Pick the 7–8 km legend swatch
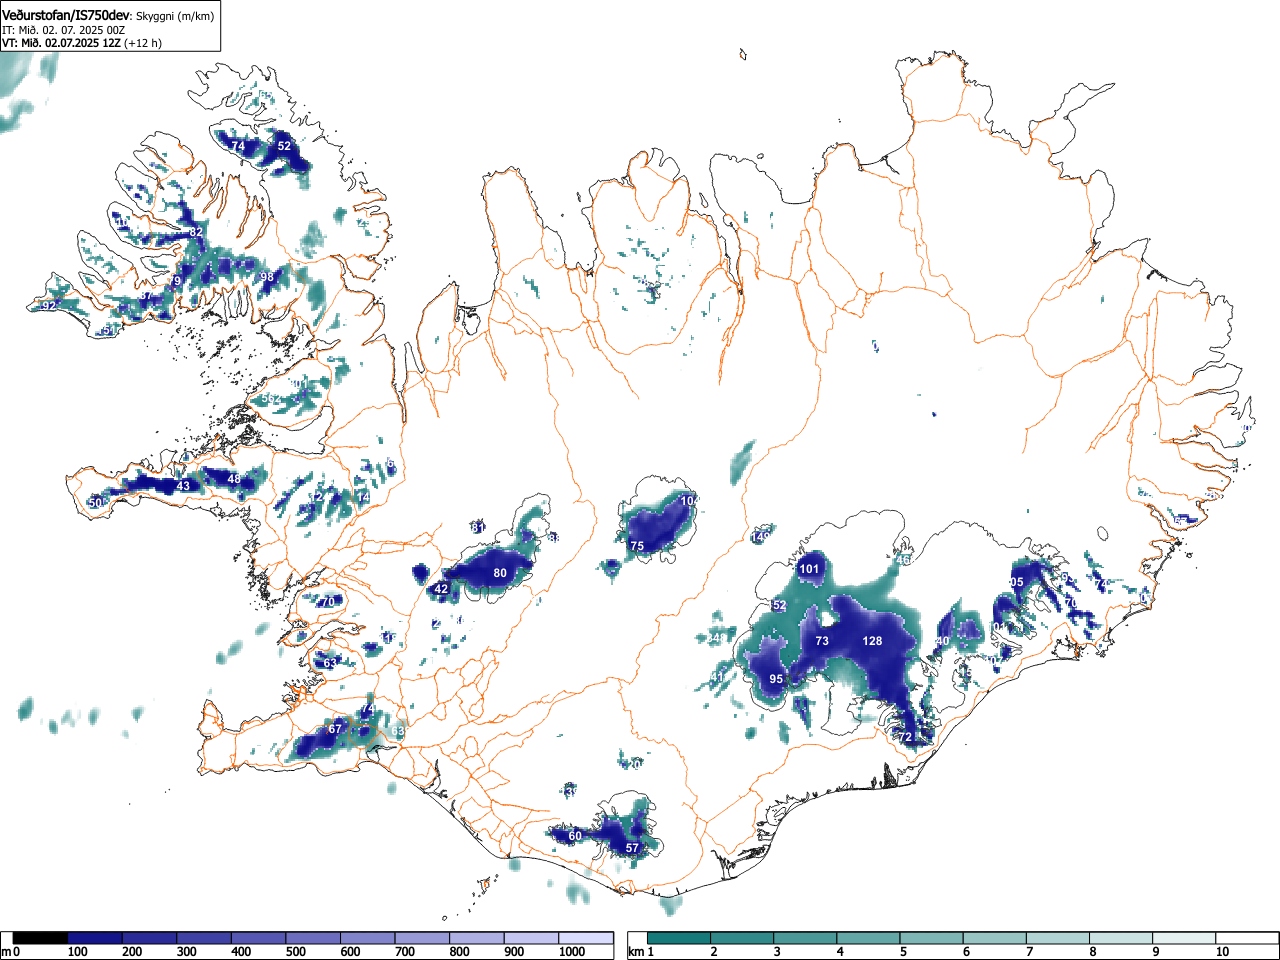Screen dimensions: 1280x960 (x=1059, y=938)
